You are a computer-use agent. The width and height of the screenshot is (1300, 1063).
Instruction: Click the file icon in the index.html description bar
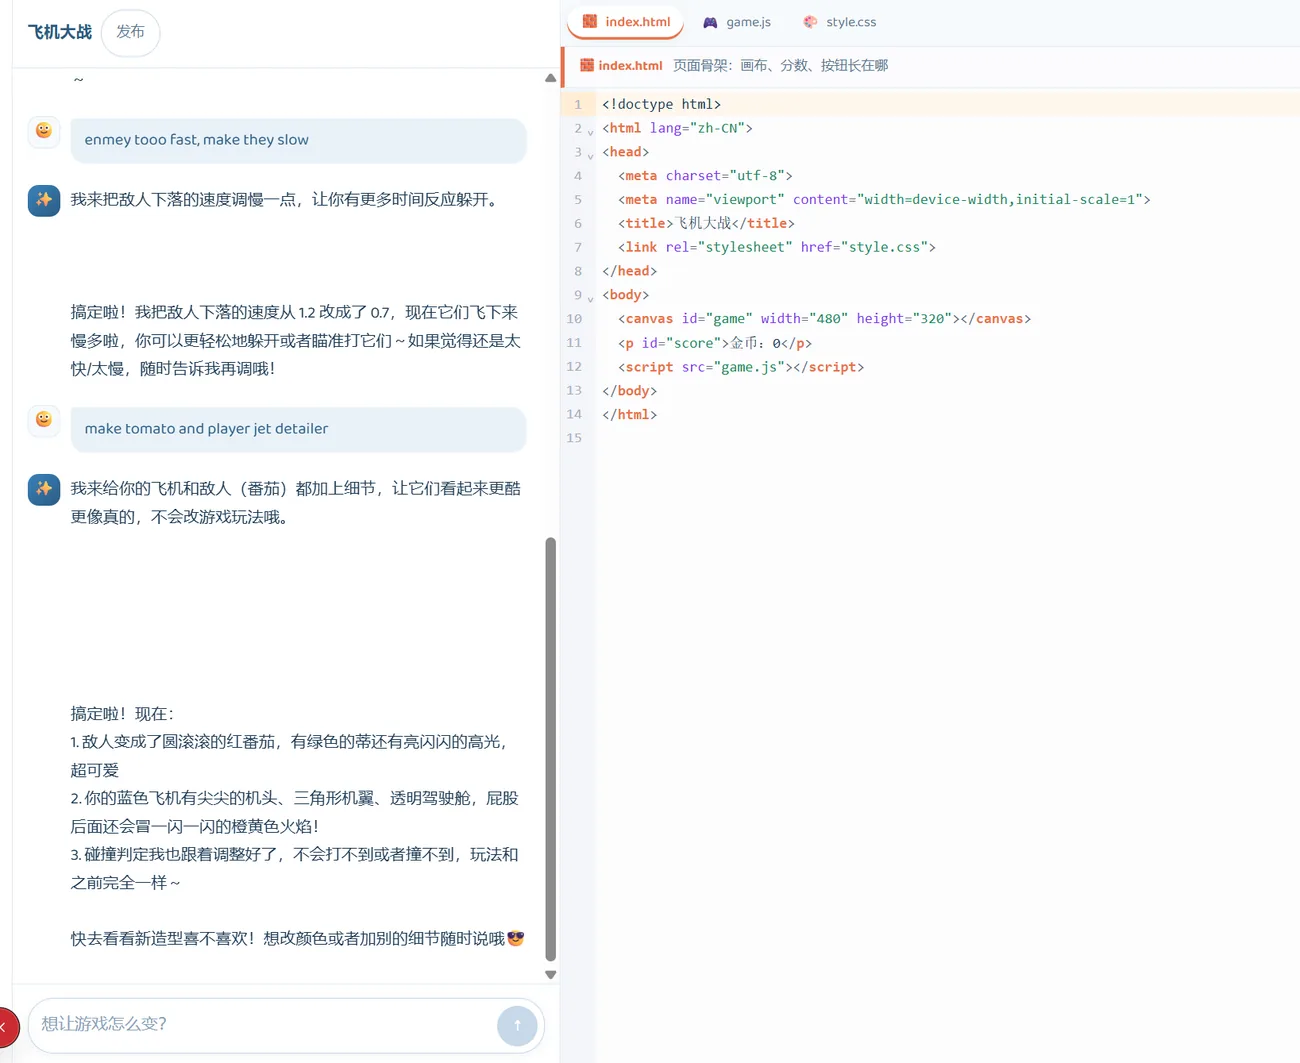(x=587, y=65)
